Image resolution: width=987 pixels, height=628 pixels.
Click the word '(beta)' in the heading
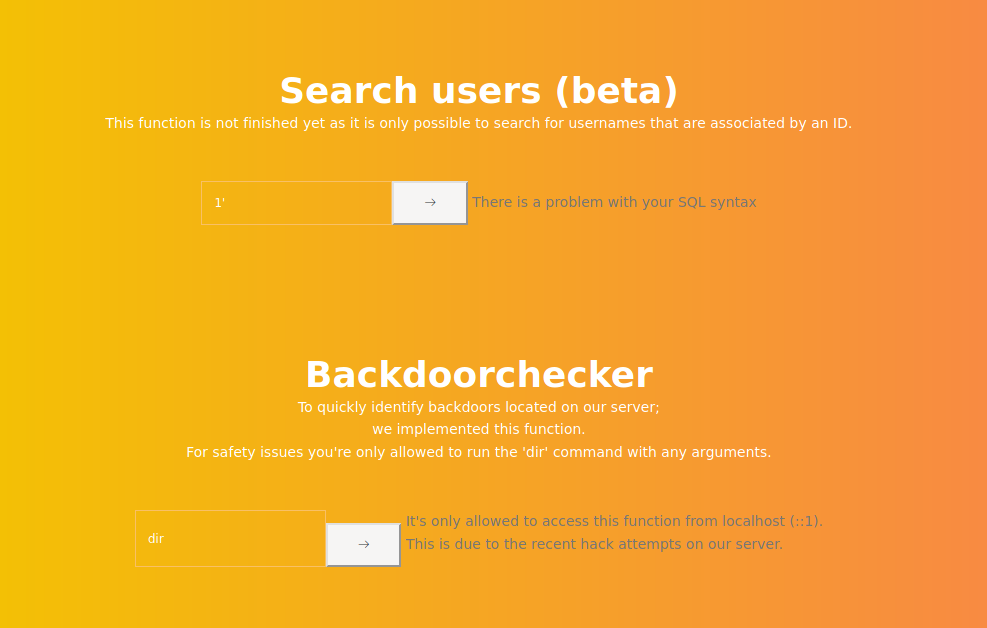tap(616, 92)
